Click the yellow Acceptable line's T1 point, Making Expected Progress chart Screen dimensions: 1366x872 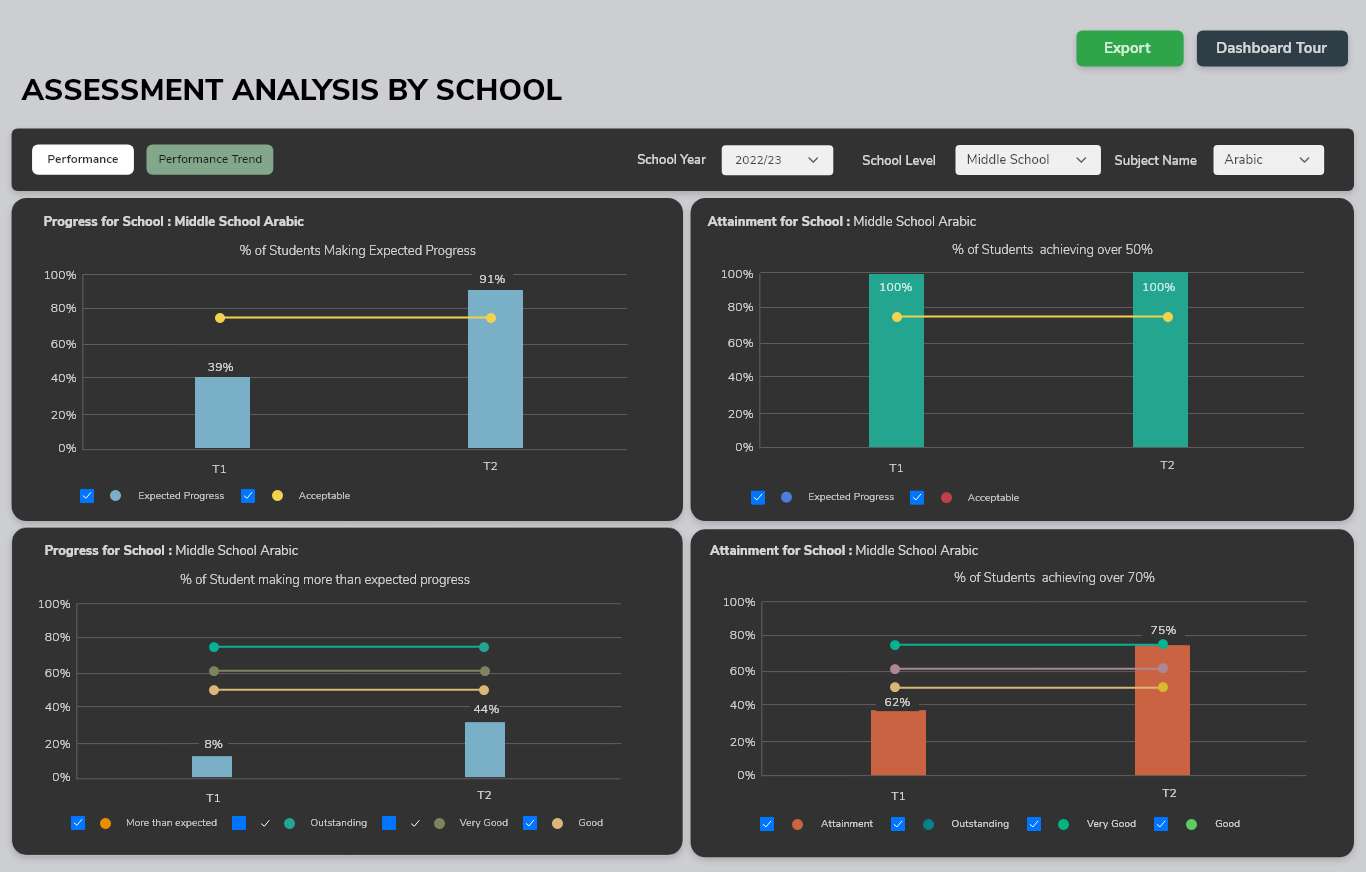(220, 318)
